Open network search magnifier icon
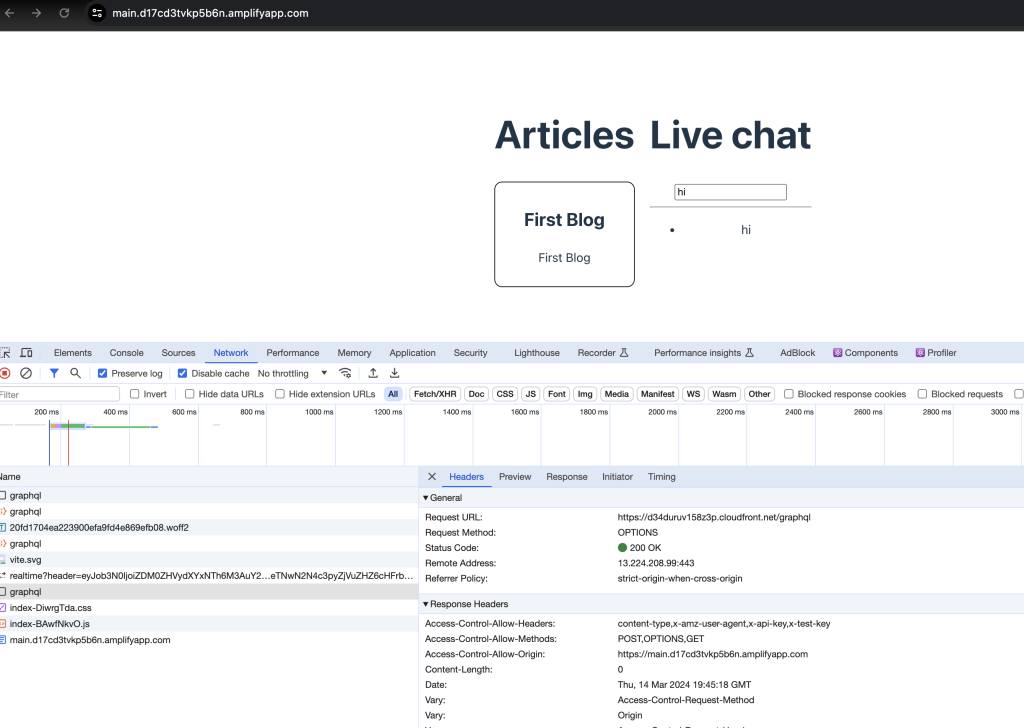 [x=76, y=373]
